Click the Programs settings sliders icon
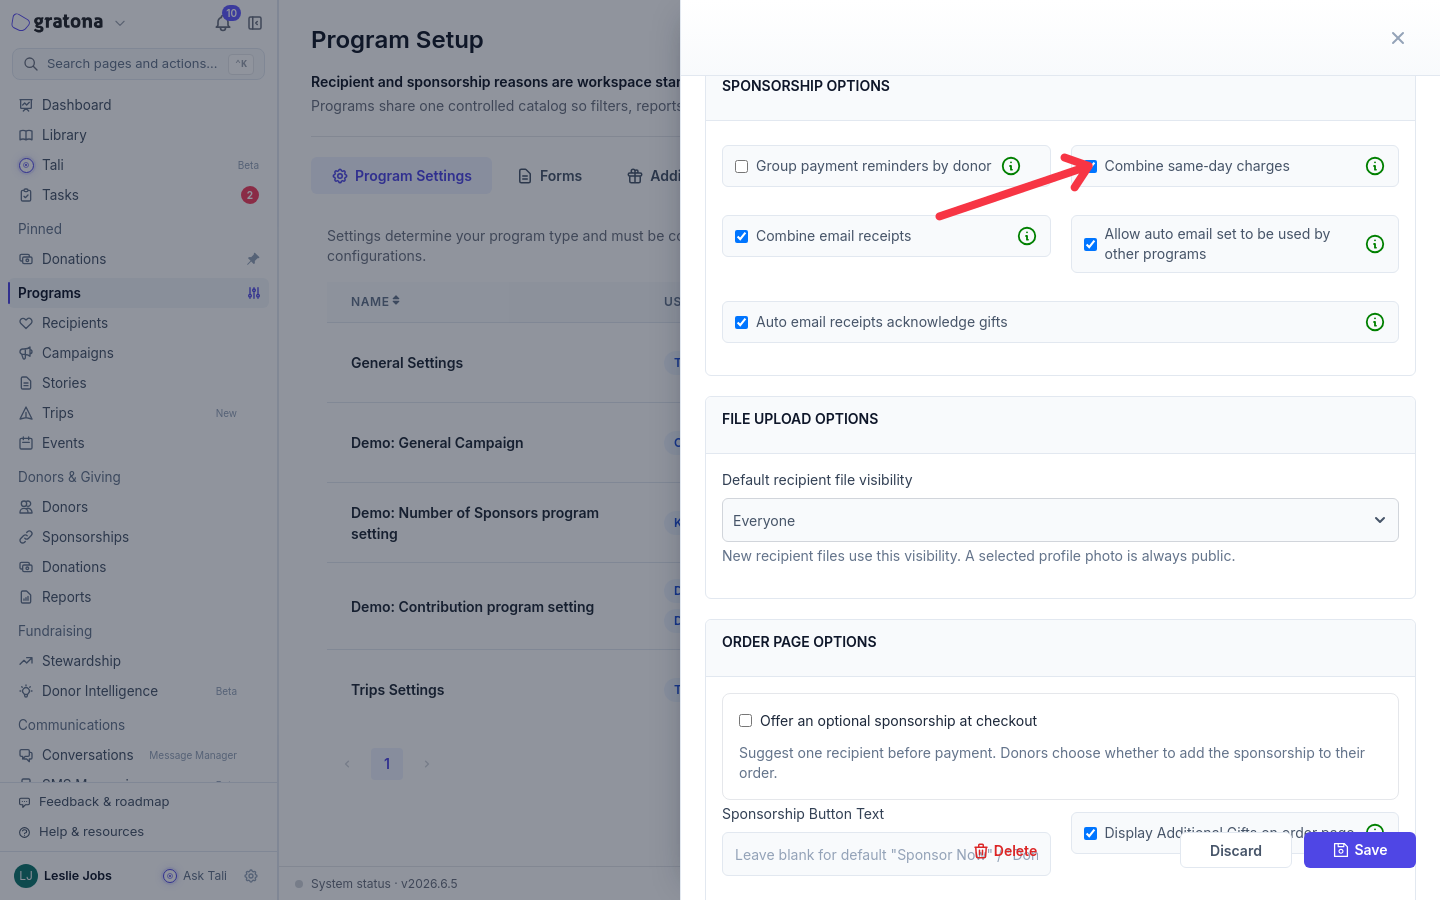Screen dimensions: 1440x900 point(254,293)
